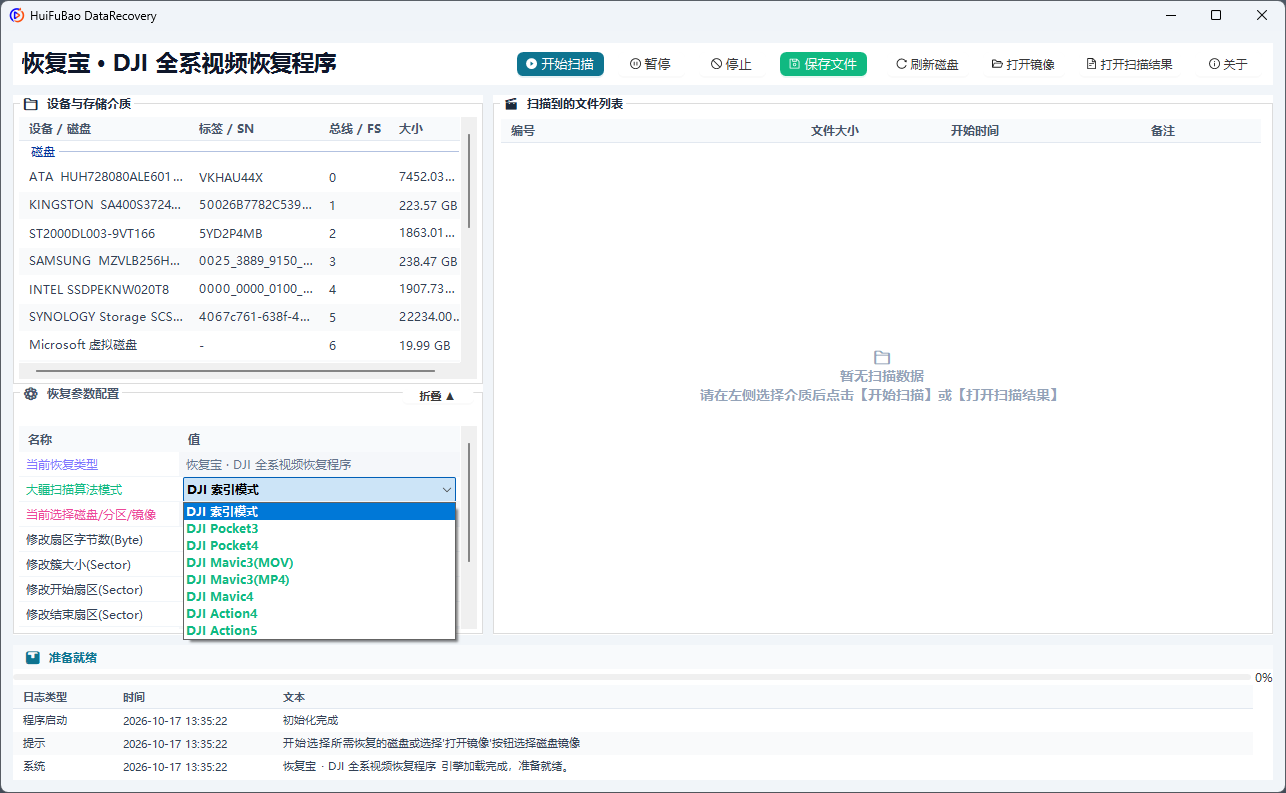1286x793 pixels.
Task: Click the gear icon beside 恢复参数配置
Action: click(x=31, y=394)
